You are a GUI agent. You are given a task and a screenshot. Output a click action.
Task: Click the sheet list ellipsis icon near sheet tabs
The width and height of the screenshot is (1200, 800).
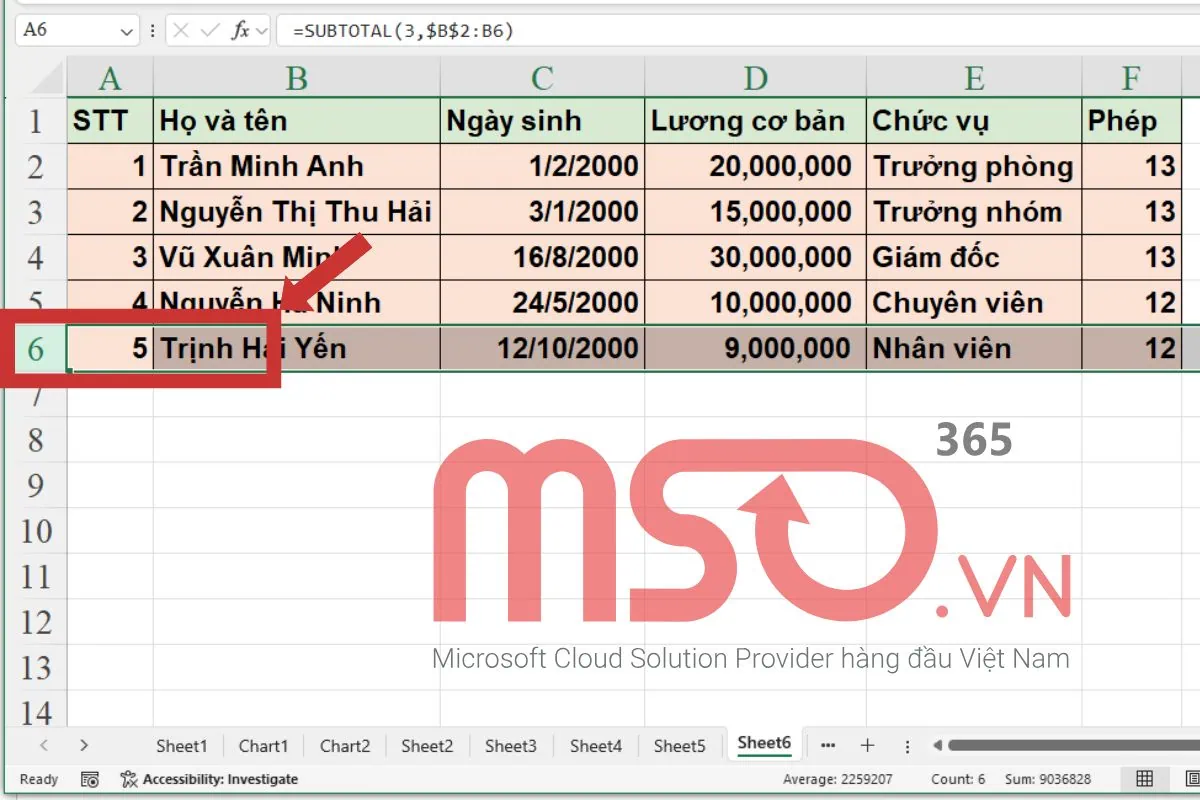pos(828,745)
